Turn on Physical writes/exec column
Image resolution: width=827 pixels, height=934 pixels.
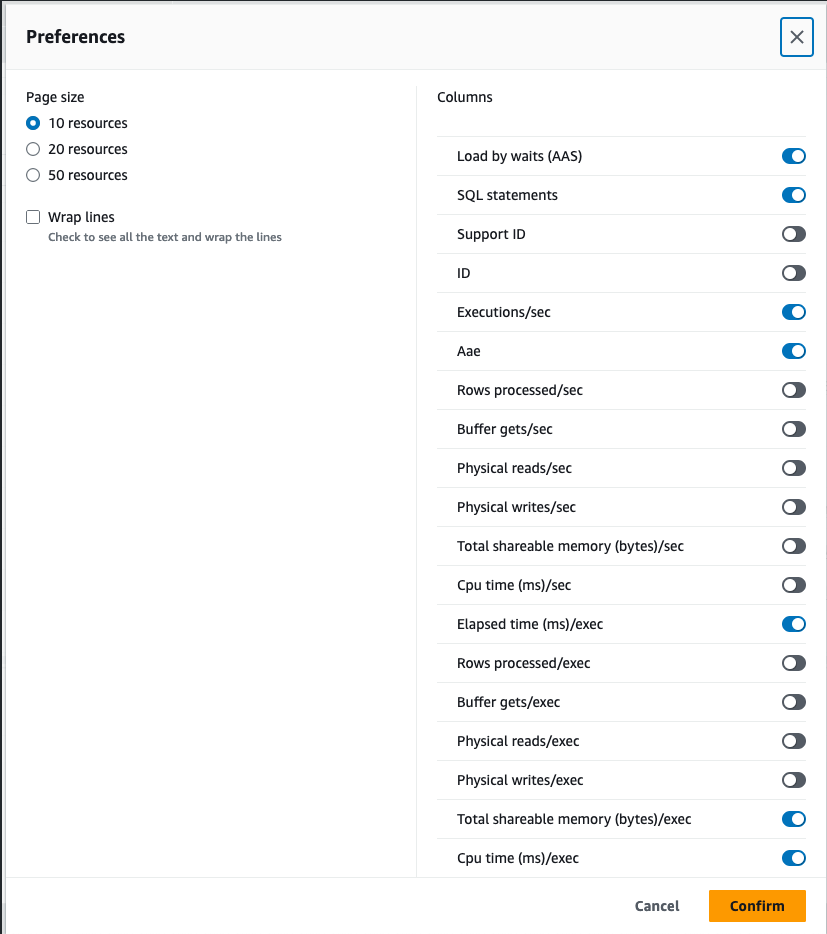[x=793, y=780]
